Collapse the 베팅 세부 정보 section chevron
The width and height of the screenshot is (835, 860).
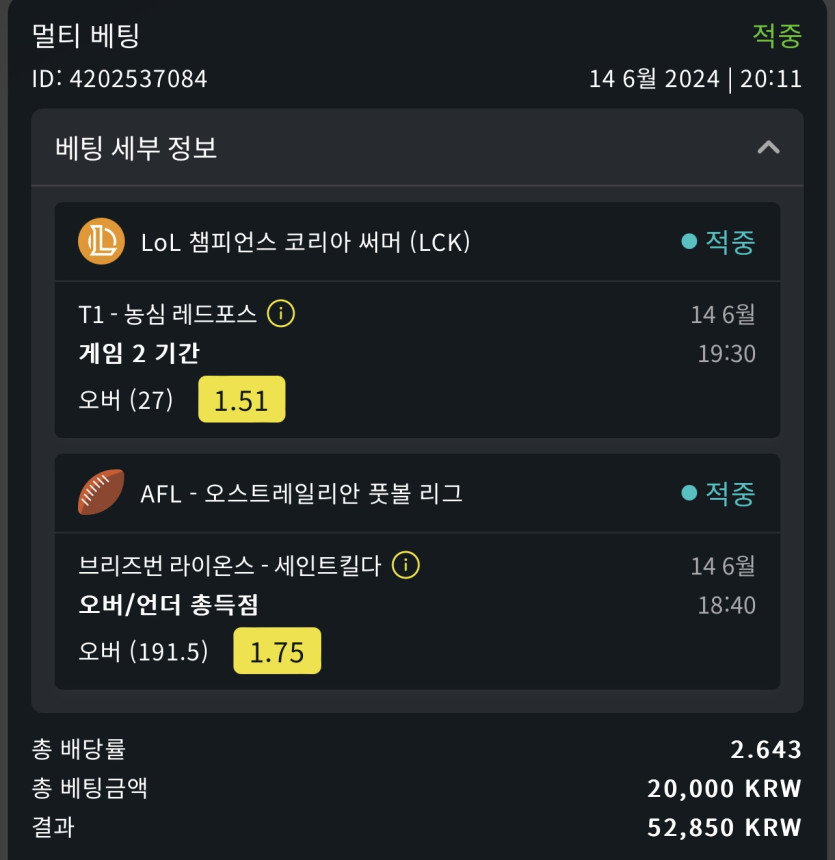pyautogui.click(x=768, y=148)
